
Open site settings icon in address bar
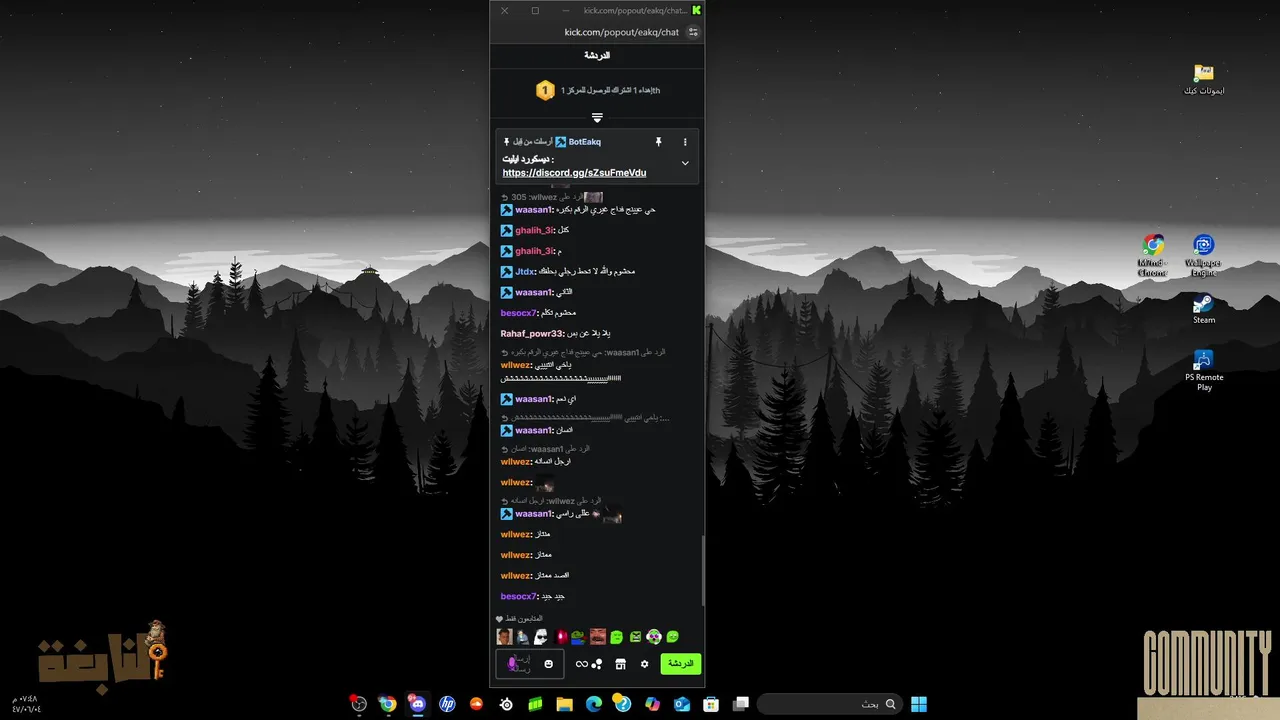click(x=693, y=32)
